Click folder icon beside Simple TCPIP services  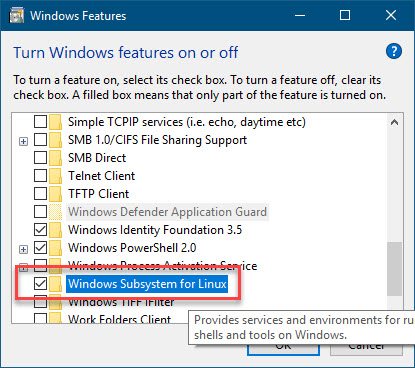pos(55,122)
